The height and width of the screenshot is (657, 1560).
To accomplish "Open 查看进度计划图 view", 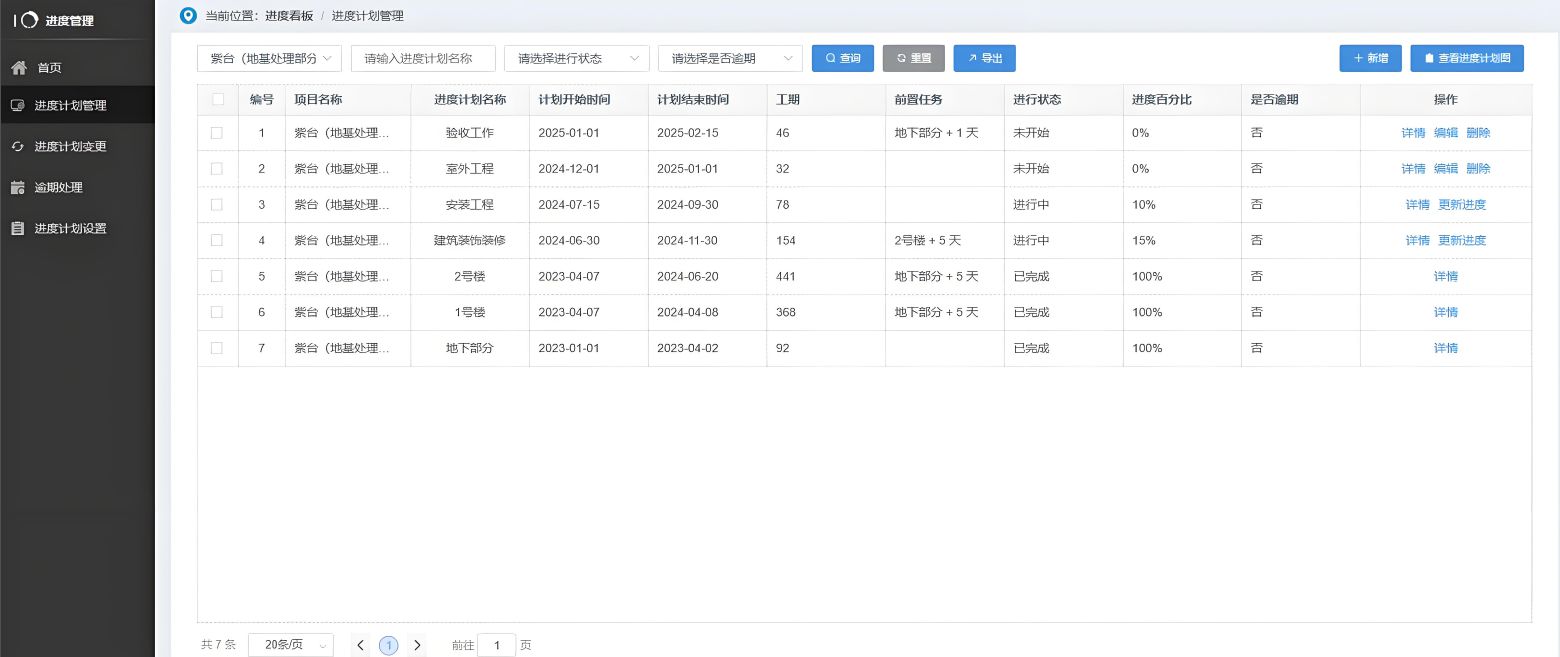I will [1467, 58].
